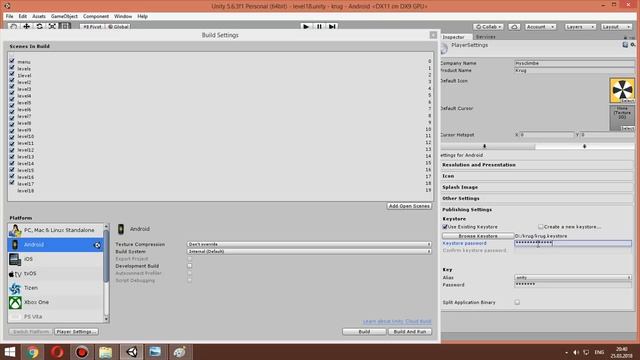Toggle the Global coordinate button
This screenshot has height=360, width=640.
[118, 27]
